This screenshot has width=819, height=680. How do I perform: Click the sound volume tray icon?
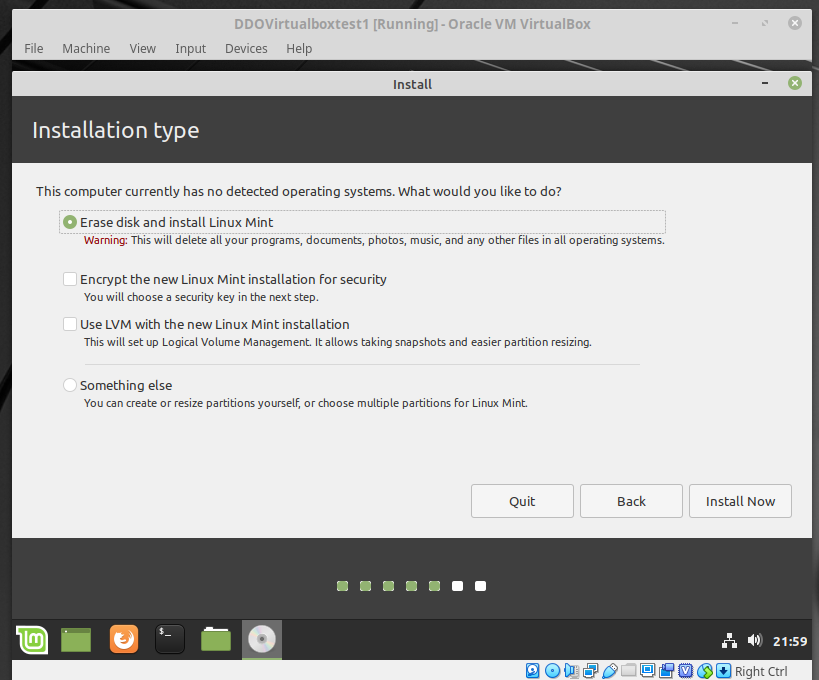click(755, 640)
